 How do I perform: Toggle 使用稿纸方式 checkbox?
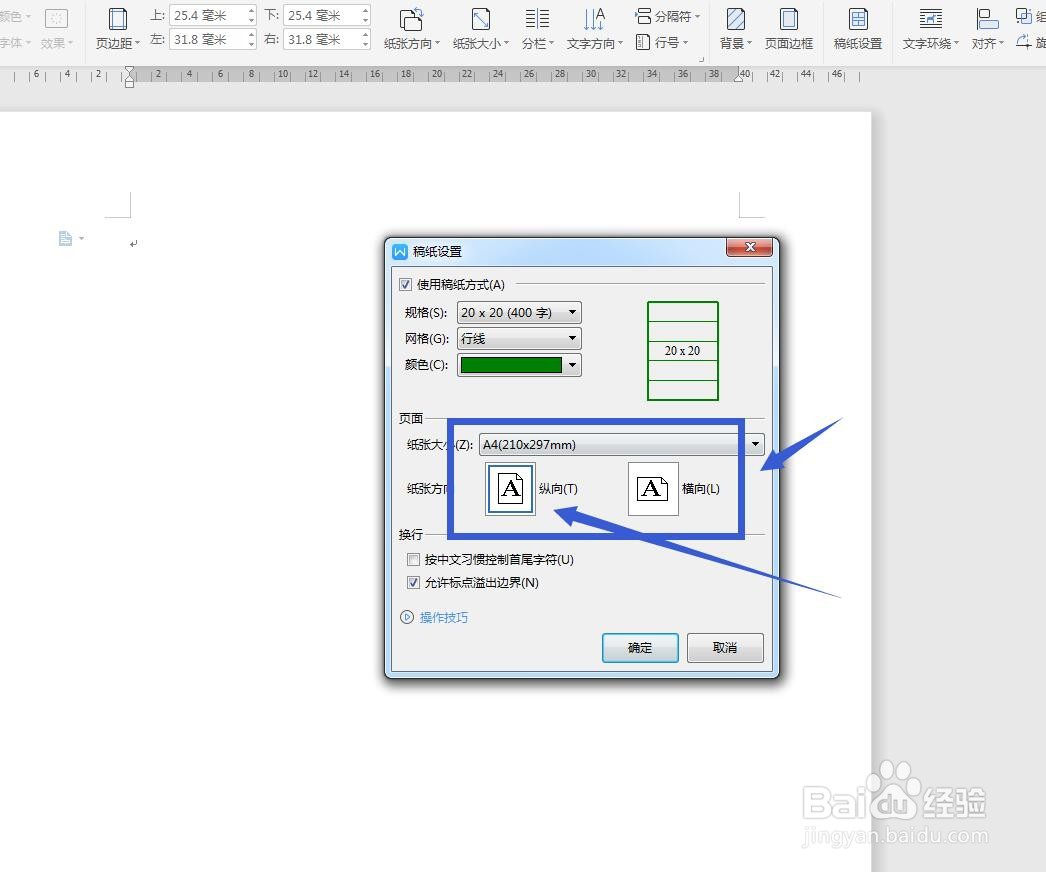(x=405, y=284)
